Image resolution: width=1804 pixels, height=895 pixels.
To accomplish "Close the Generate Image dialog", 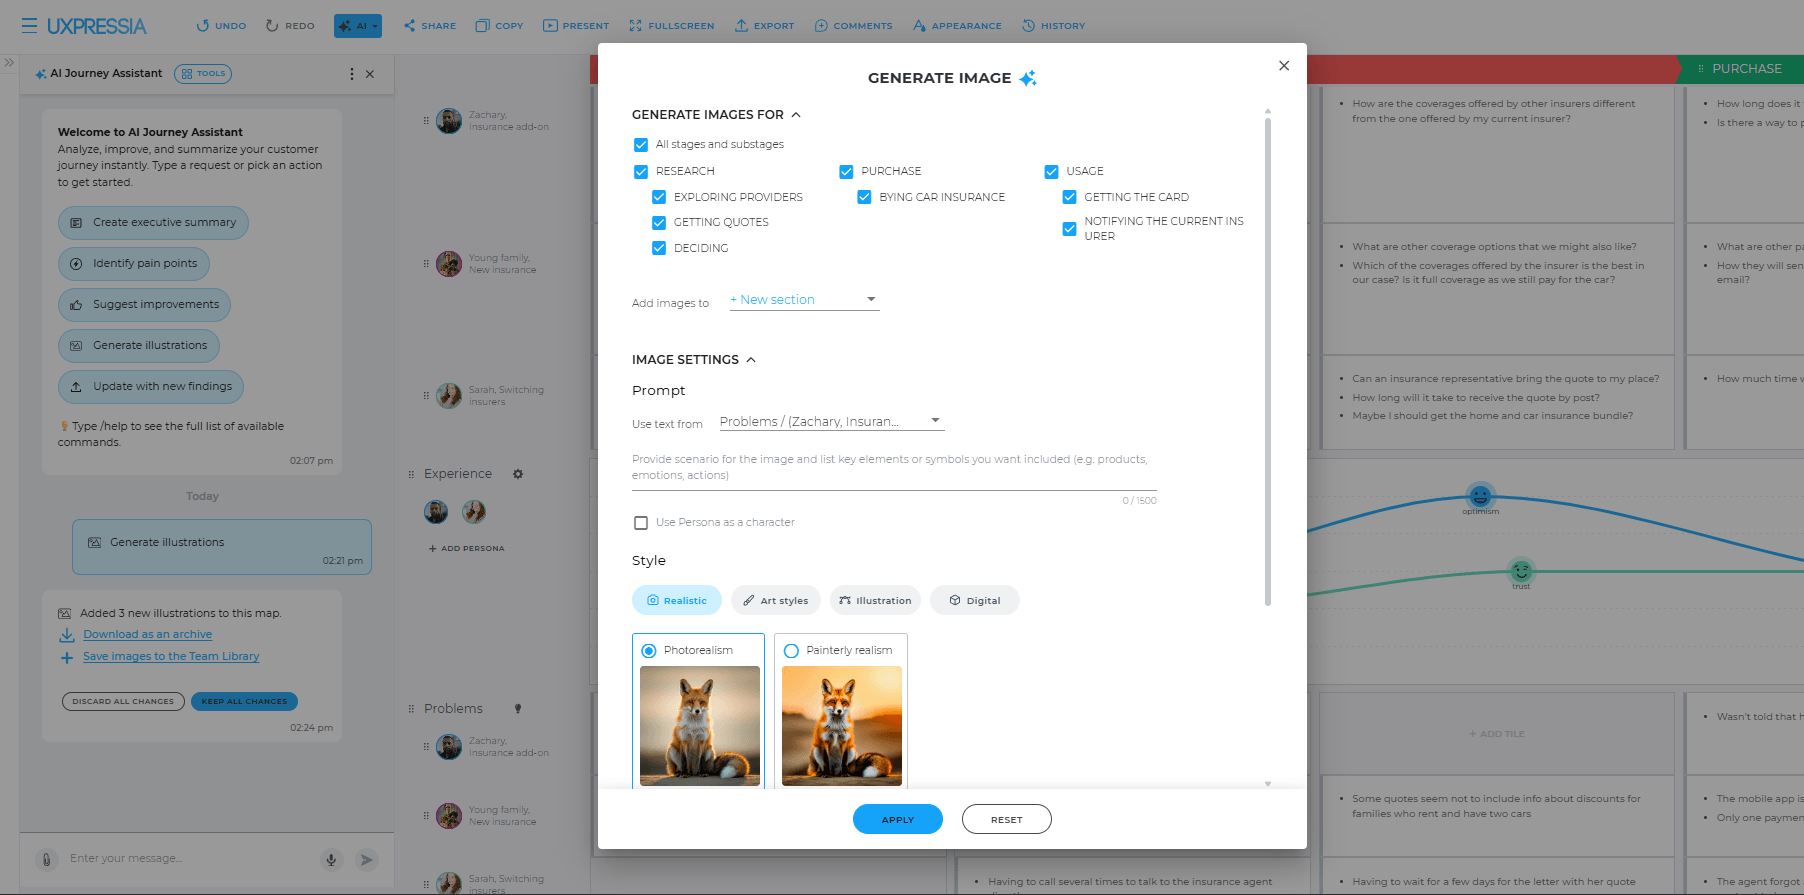I will [x=1284, y=66].
